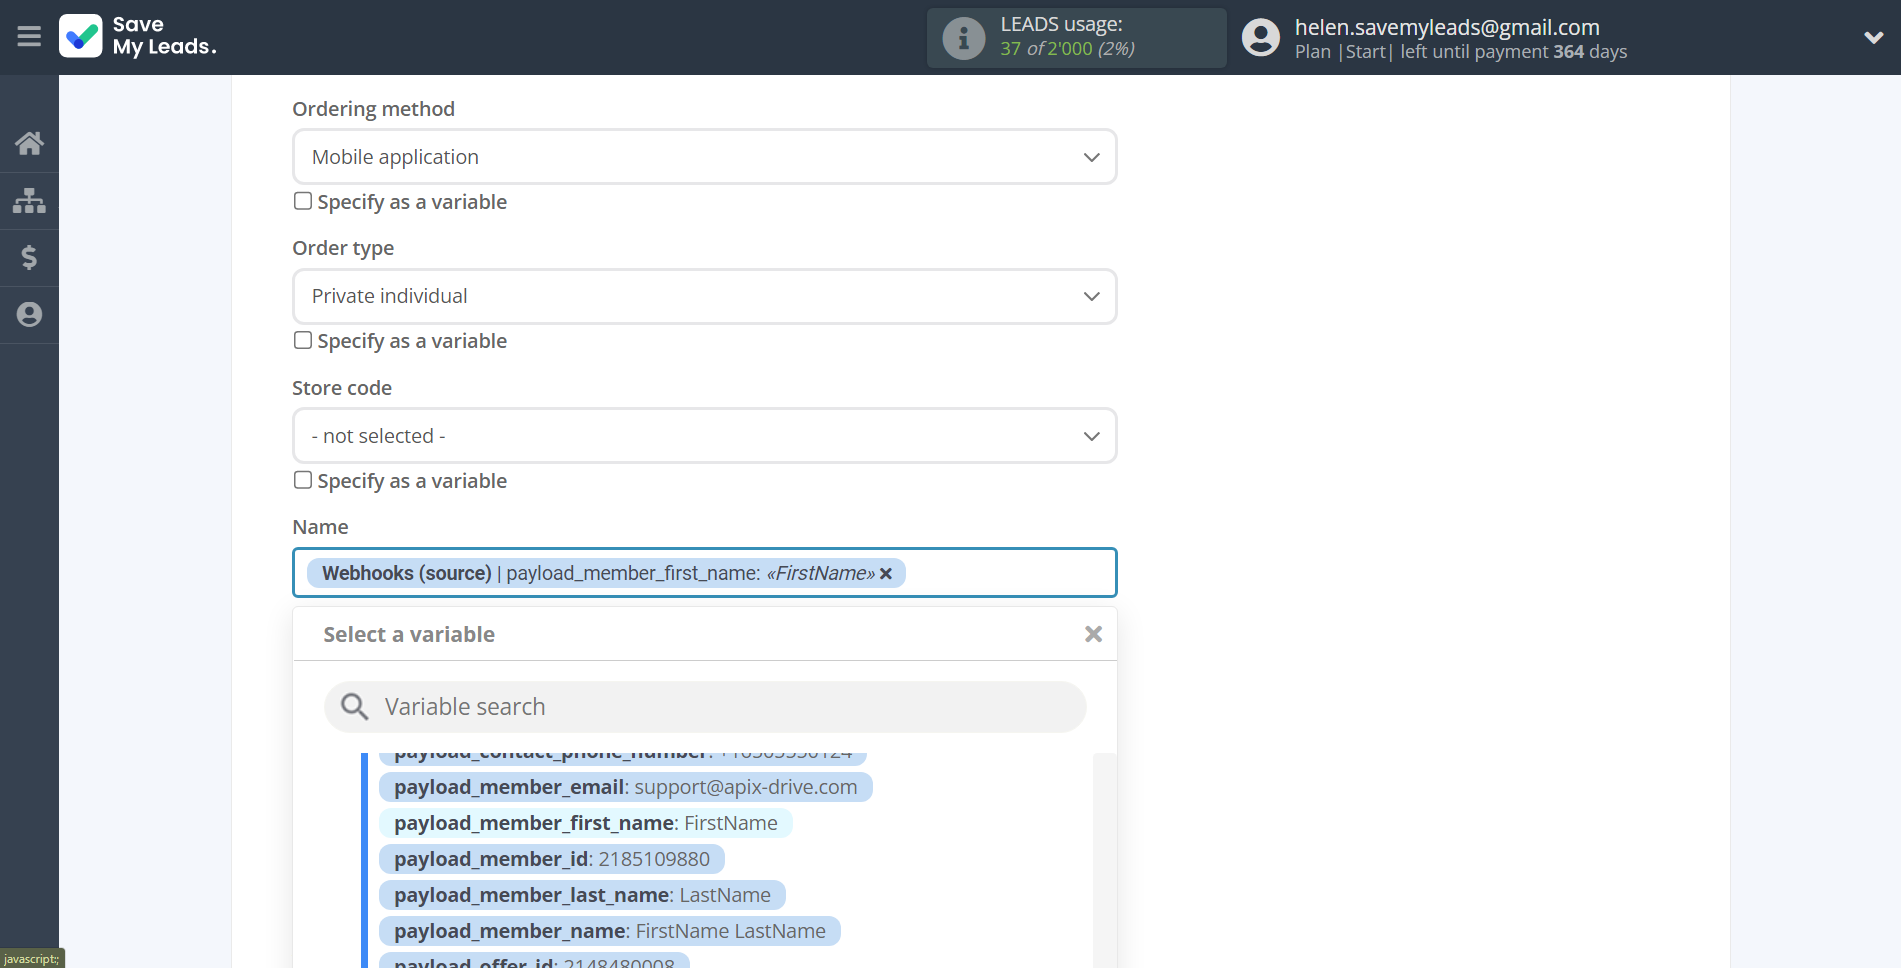Remove the FirstName variable tag
The height and width of the screenshot is (968, 1901).
[x=886, y=574]
